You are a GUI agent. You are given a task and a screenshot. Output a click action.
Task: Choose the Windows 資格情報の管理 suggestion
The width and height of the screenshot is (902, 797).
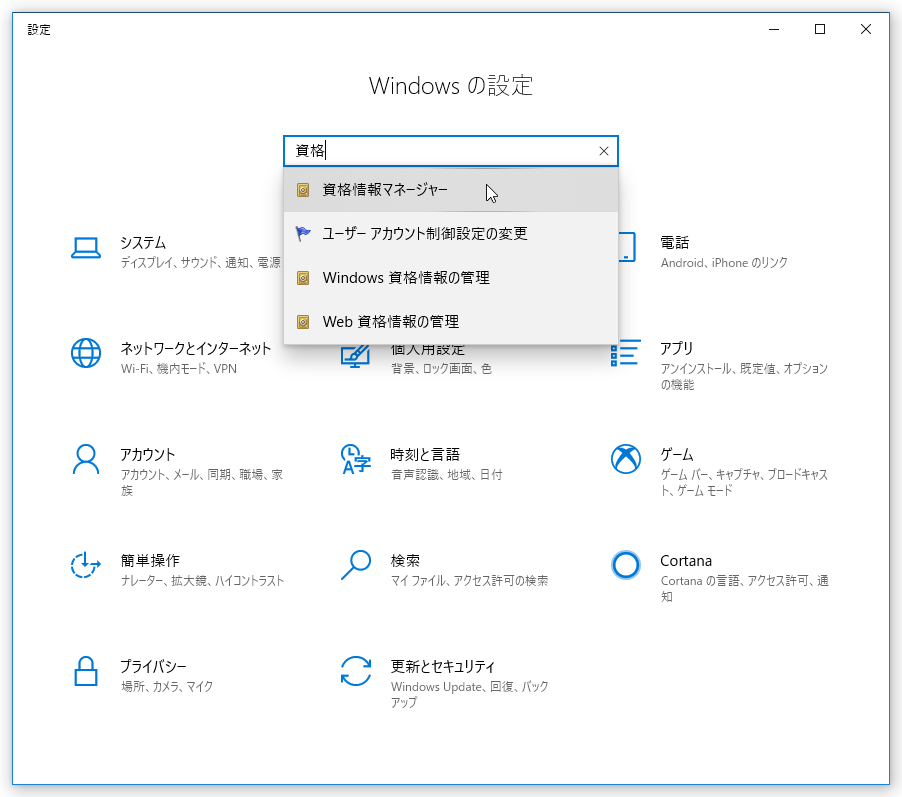pyautogui.click(x=451, y=278)
